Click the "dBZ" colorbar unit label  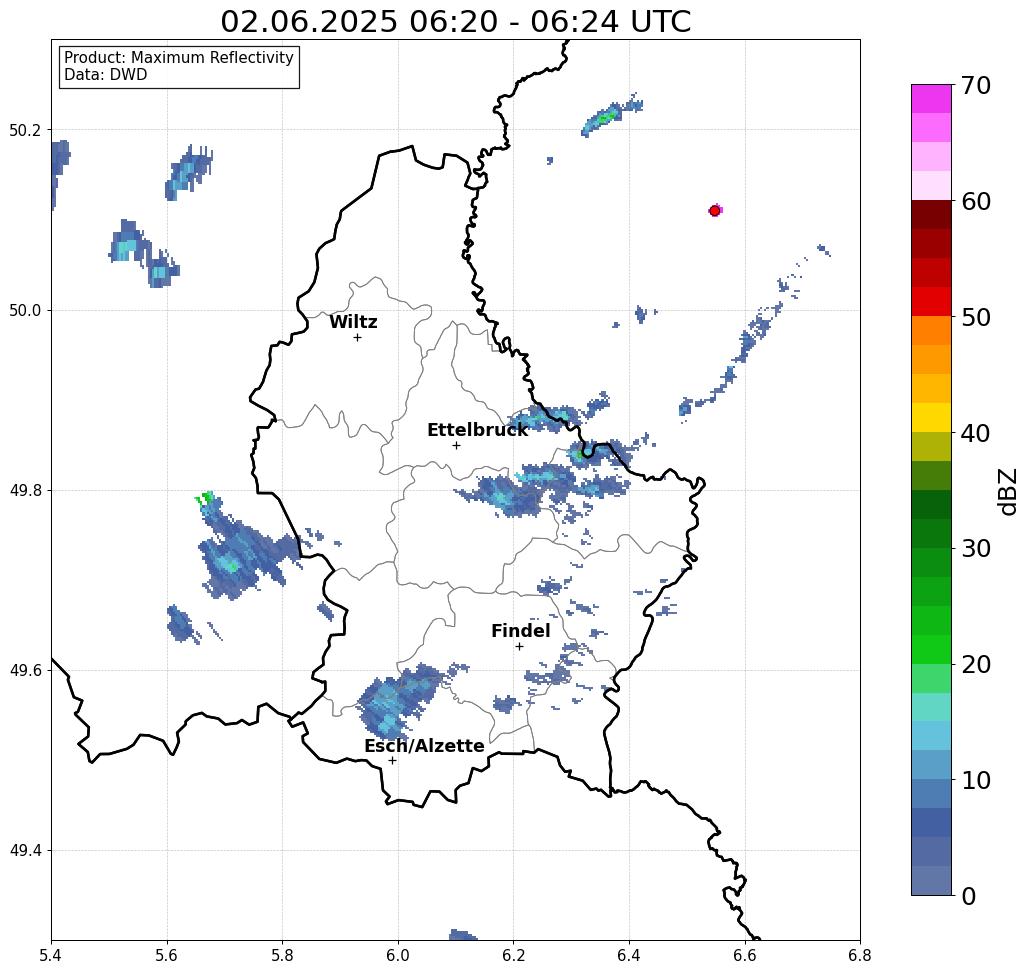(1007, 491)
